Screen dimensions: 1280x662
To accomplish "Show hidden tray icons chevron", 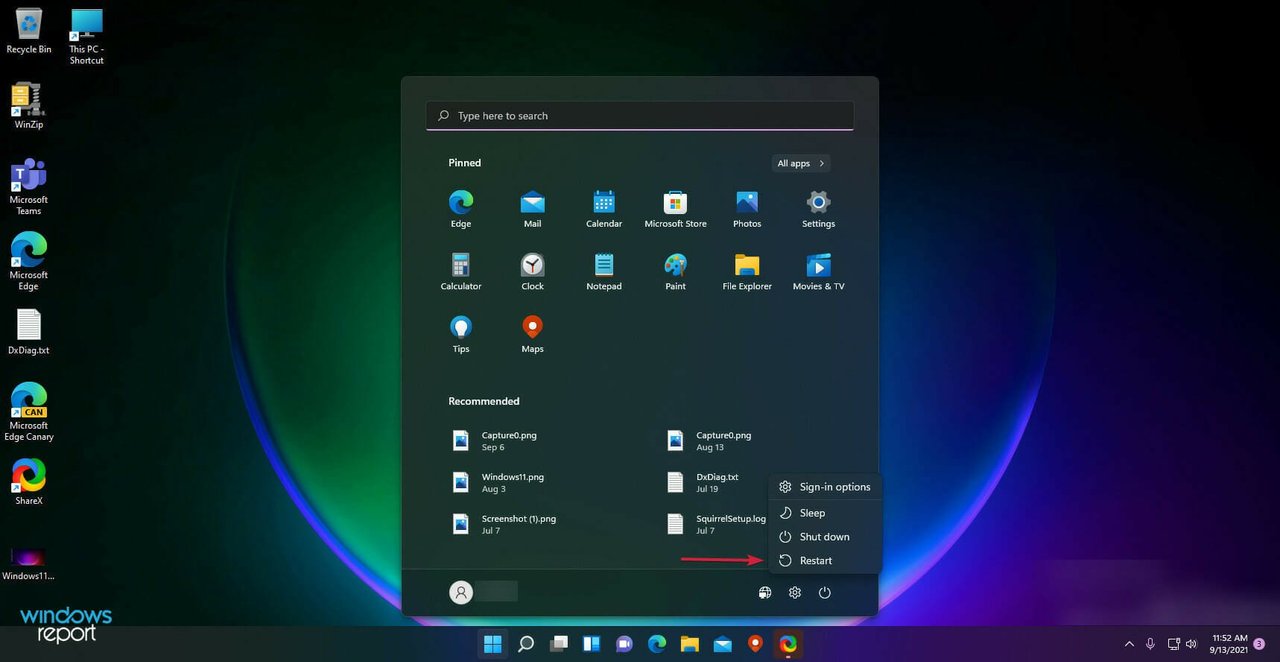I will click(x=1129, y=644).
